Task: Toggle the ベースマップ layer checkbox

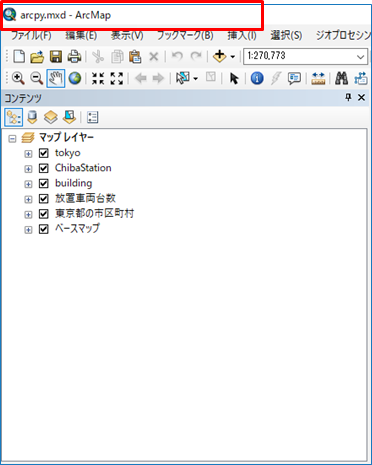Action: point(44,229)
